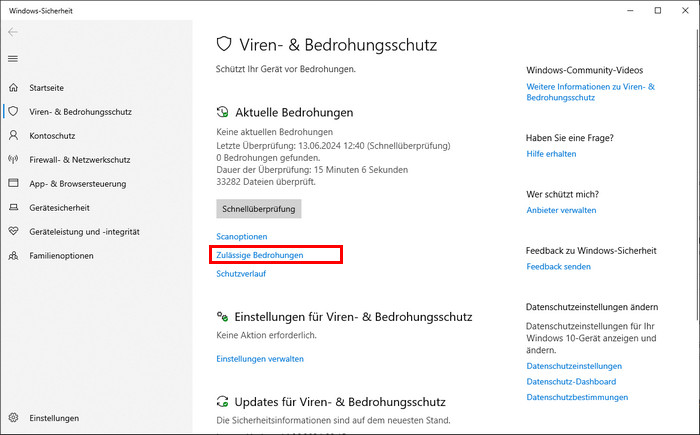Click the heart icon for Geräteleistung und -integrität

click(13, 231)
